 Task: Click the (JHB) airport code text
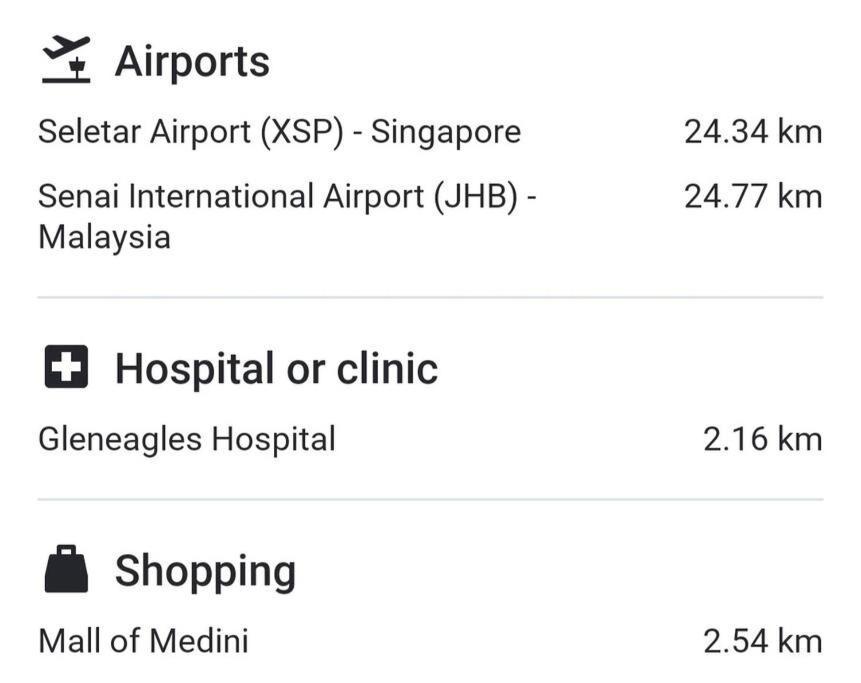click(x=476, y=197)
